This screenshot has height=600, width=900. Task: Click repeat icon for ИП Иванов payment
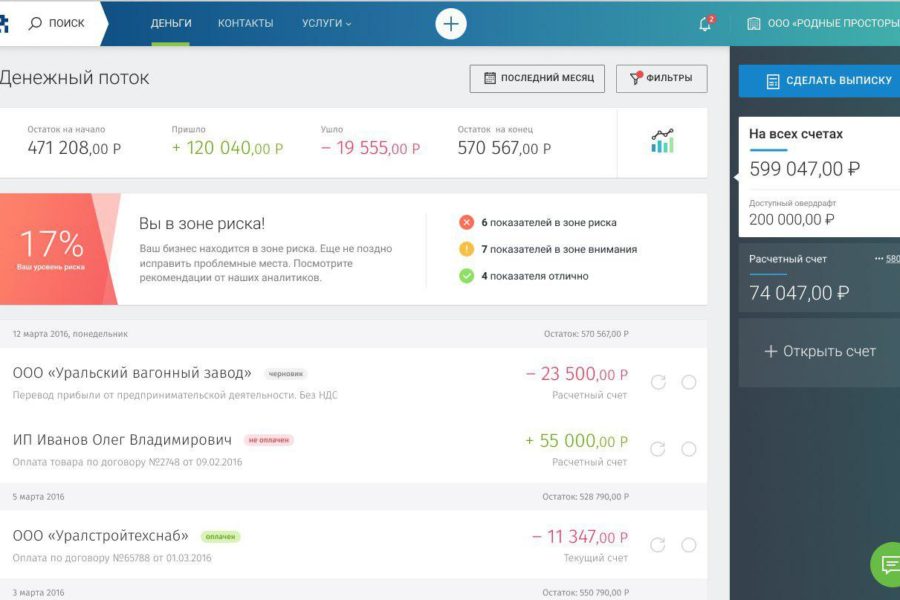click(658, 449)
